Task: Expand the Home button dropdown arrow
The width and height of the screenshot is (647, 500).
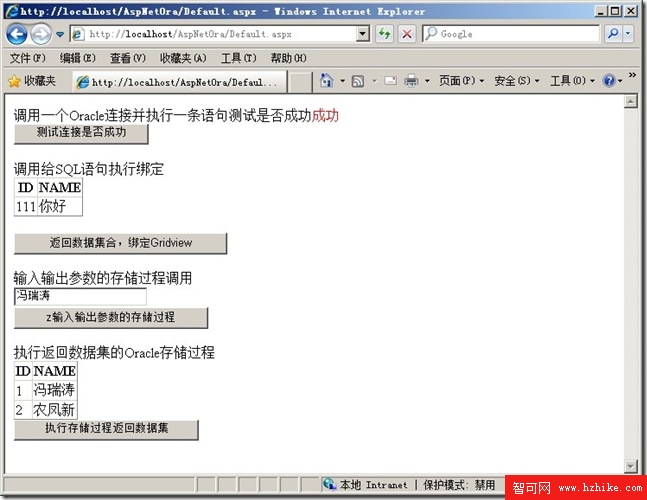Action: (x=342, y=81)
